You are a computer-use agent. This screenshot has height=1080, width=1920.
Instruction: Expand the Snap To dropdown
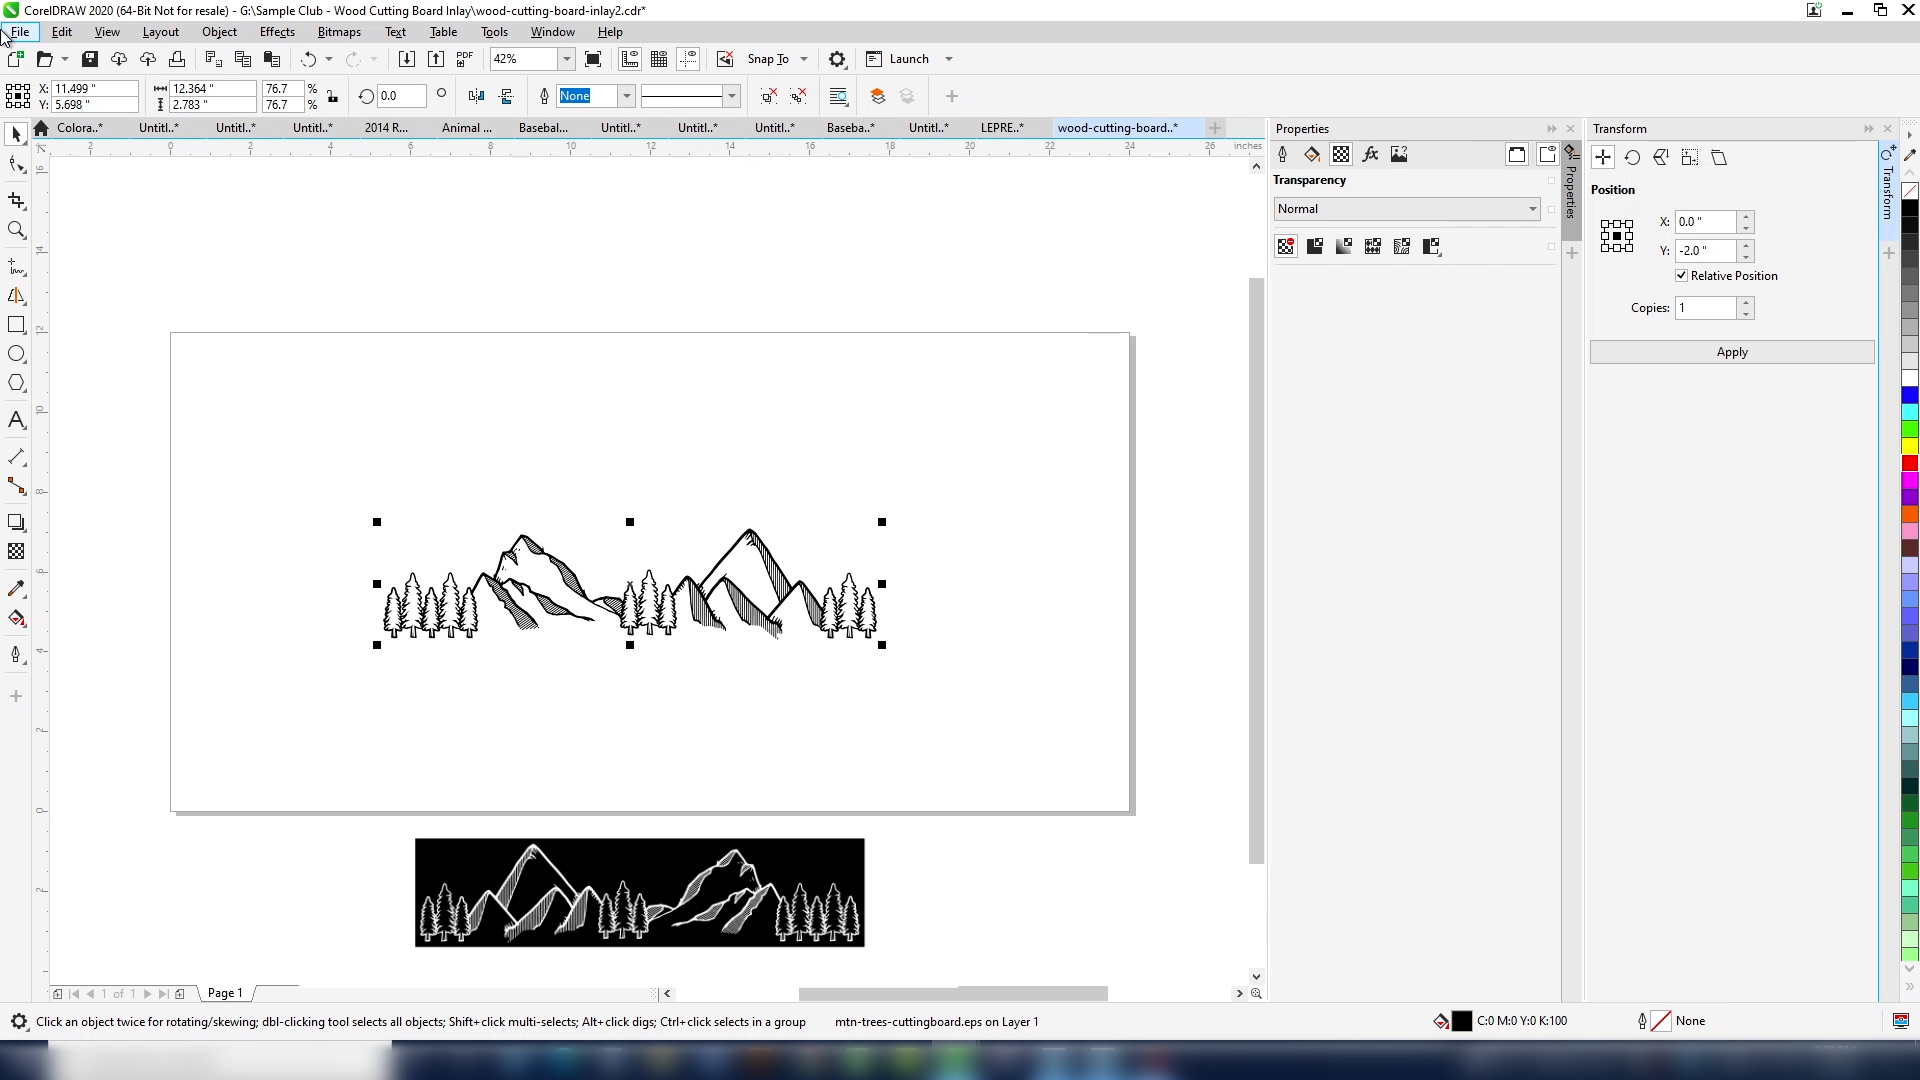coord(804,59)
